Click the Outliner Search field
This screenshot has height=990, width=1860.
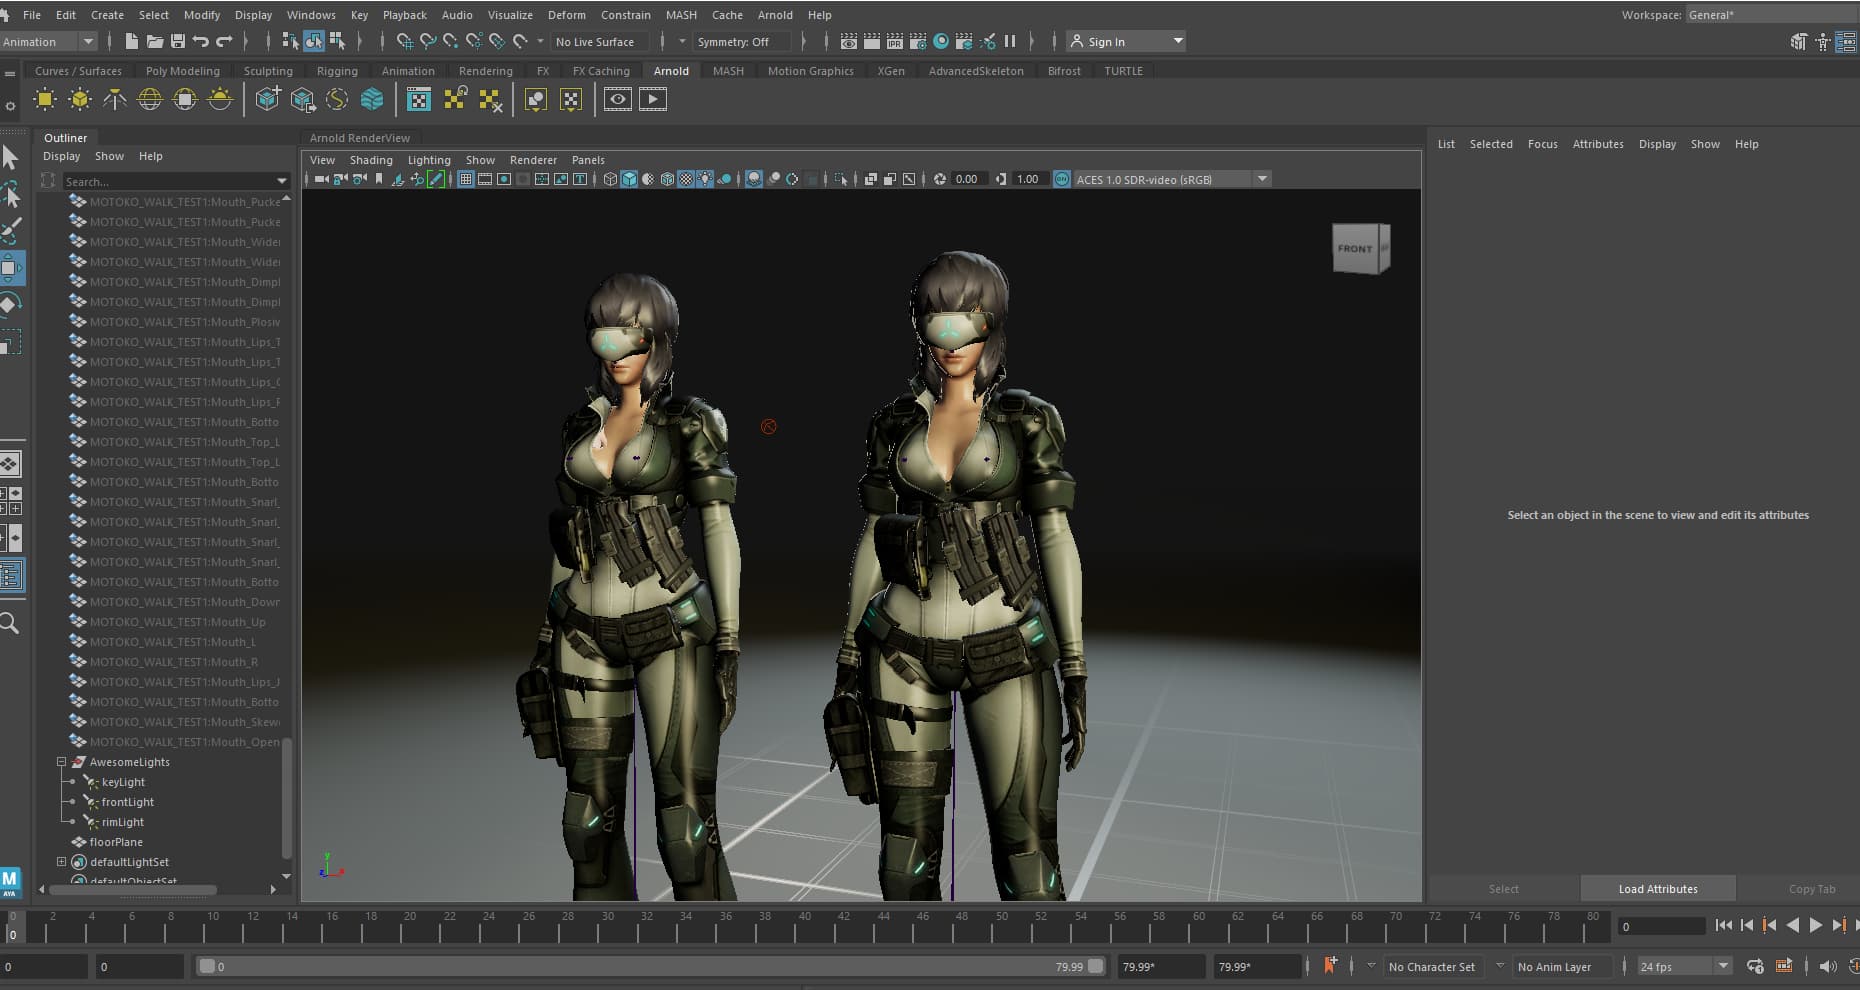pos(168,181)
